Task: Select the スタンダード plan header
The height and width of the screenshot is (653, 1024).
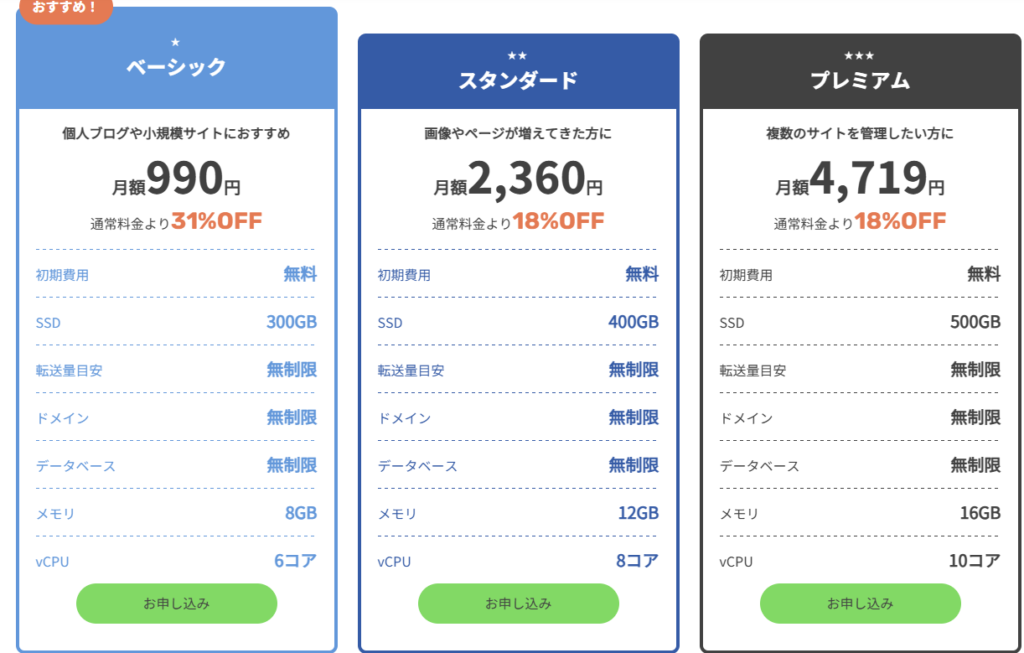Action: click(518, 81)
